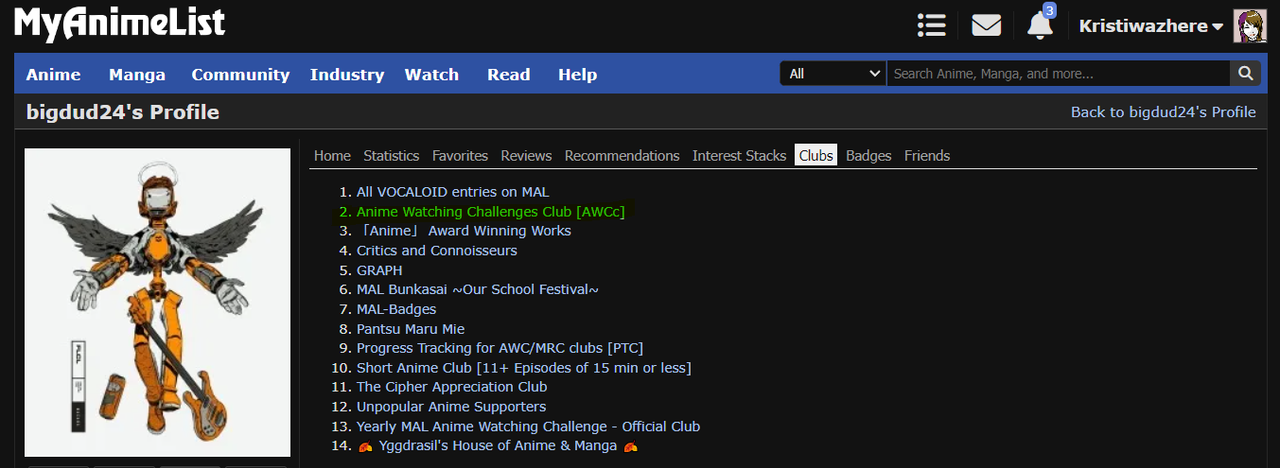Open the Read menu
The image size is (1280, 468).
[509, 74]
